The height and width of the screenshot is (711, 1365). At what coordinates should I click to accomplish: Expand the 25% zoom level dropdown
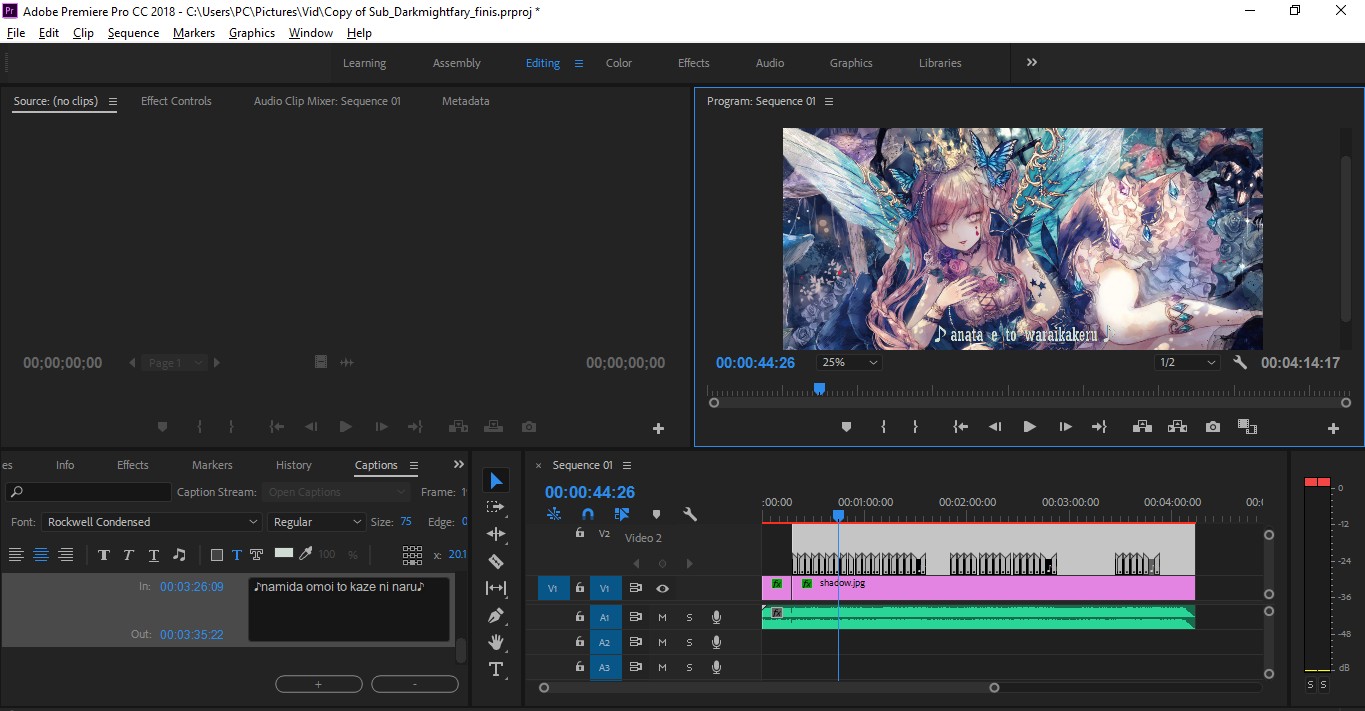pos(850,363)
